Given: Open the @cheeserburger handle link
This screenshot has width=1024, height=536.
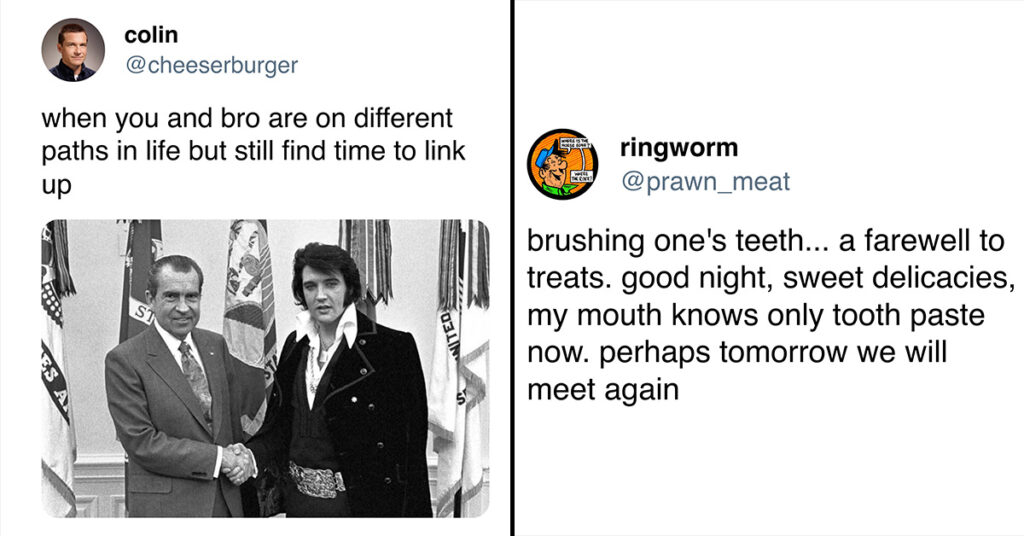Looking at the screenshot, I should point(211,65).
